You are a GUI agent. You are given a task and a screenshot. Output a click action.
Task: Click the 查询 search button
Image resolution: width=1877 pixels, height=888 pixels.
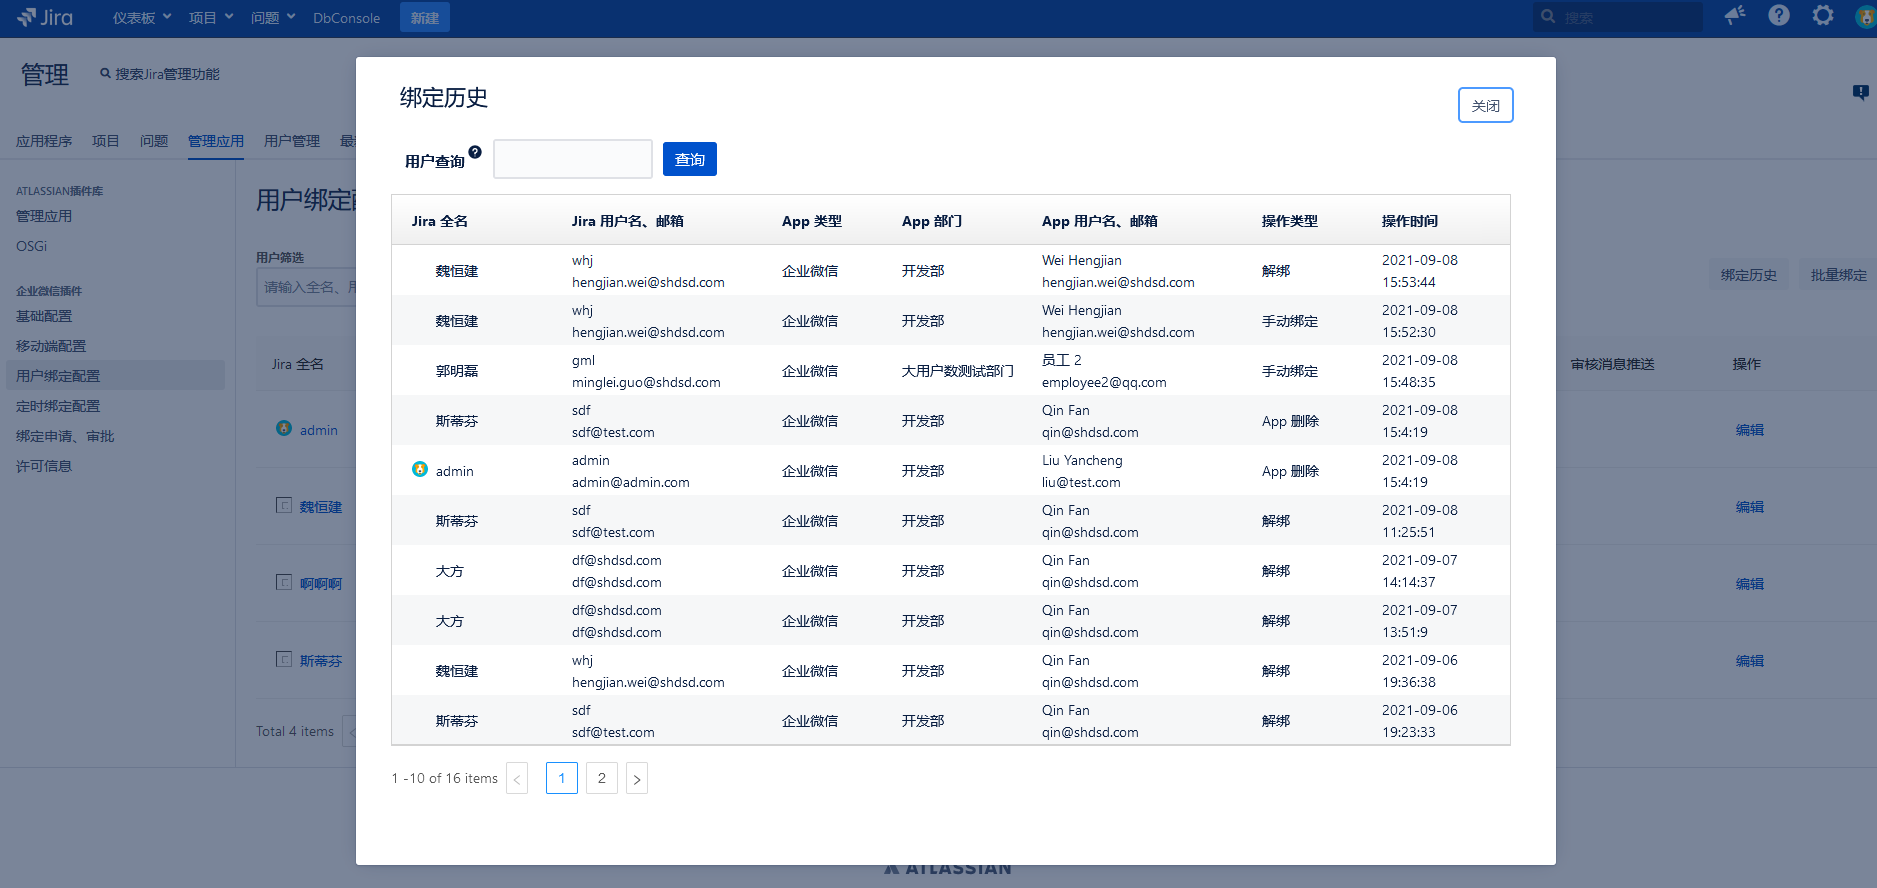(x=689, y=159)
